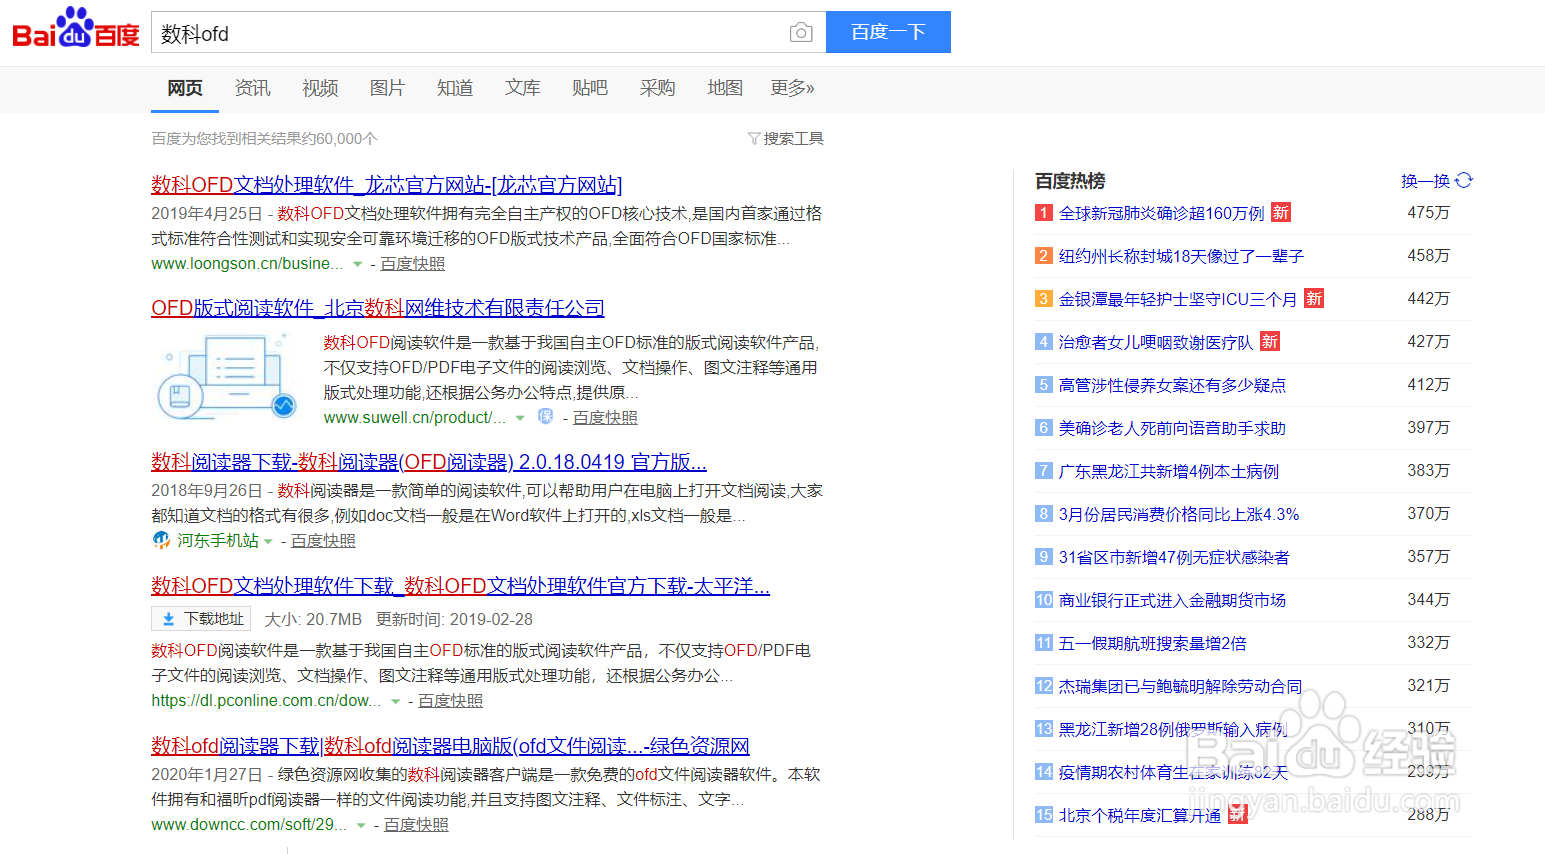Click the 百度一下 search button
1545x854 pixels.
(x=888, y=32)
